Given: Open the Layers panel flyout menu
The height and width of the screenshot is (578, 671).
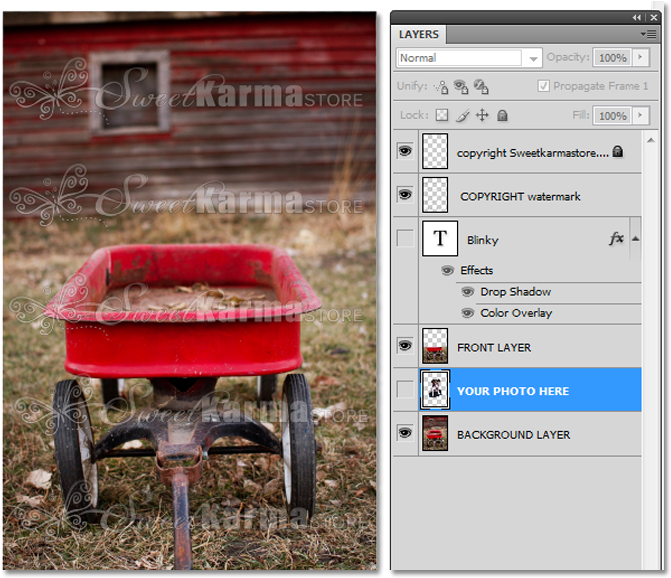Looking at the screenshot, I should point(648,34).
